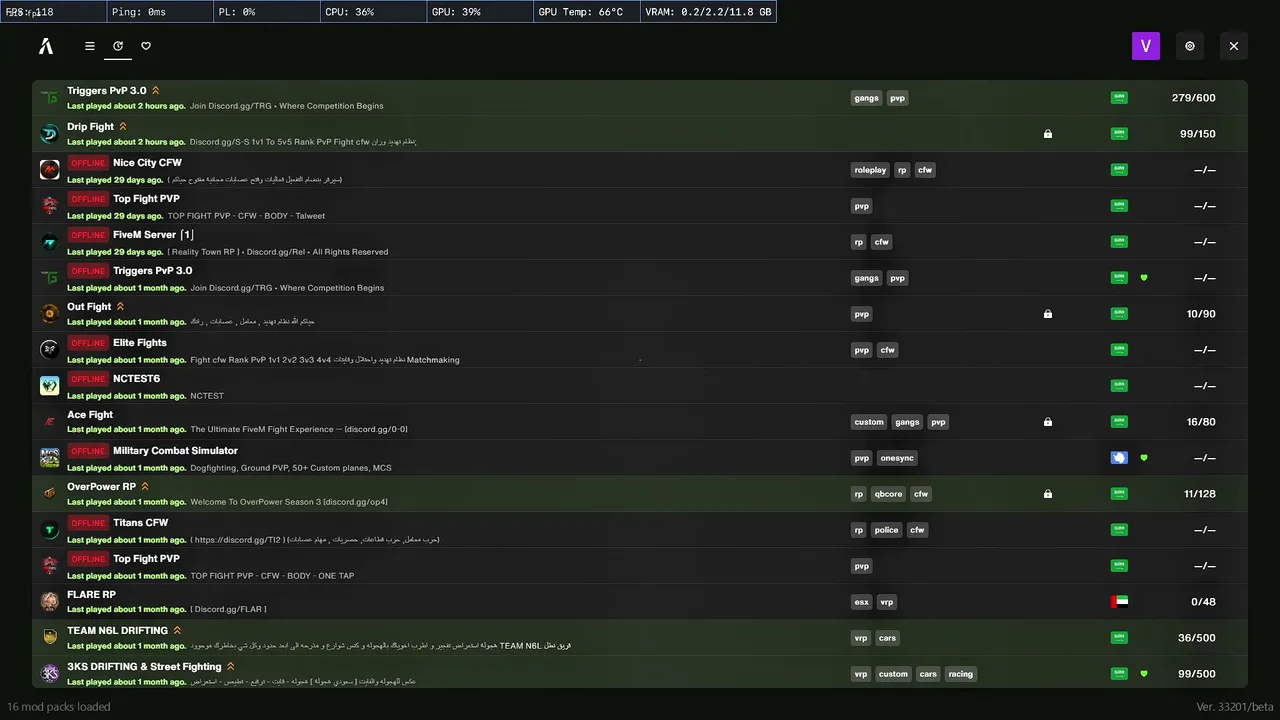Click the custom tag on Ace Fight
The image size is (1280, 720).
click(x=869, y=422)
